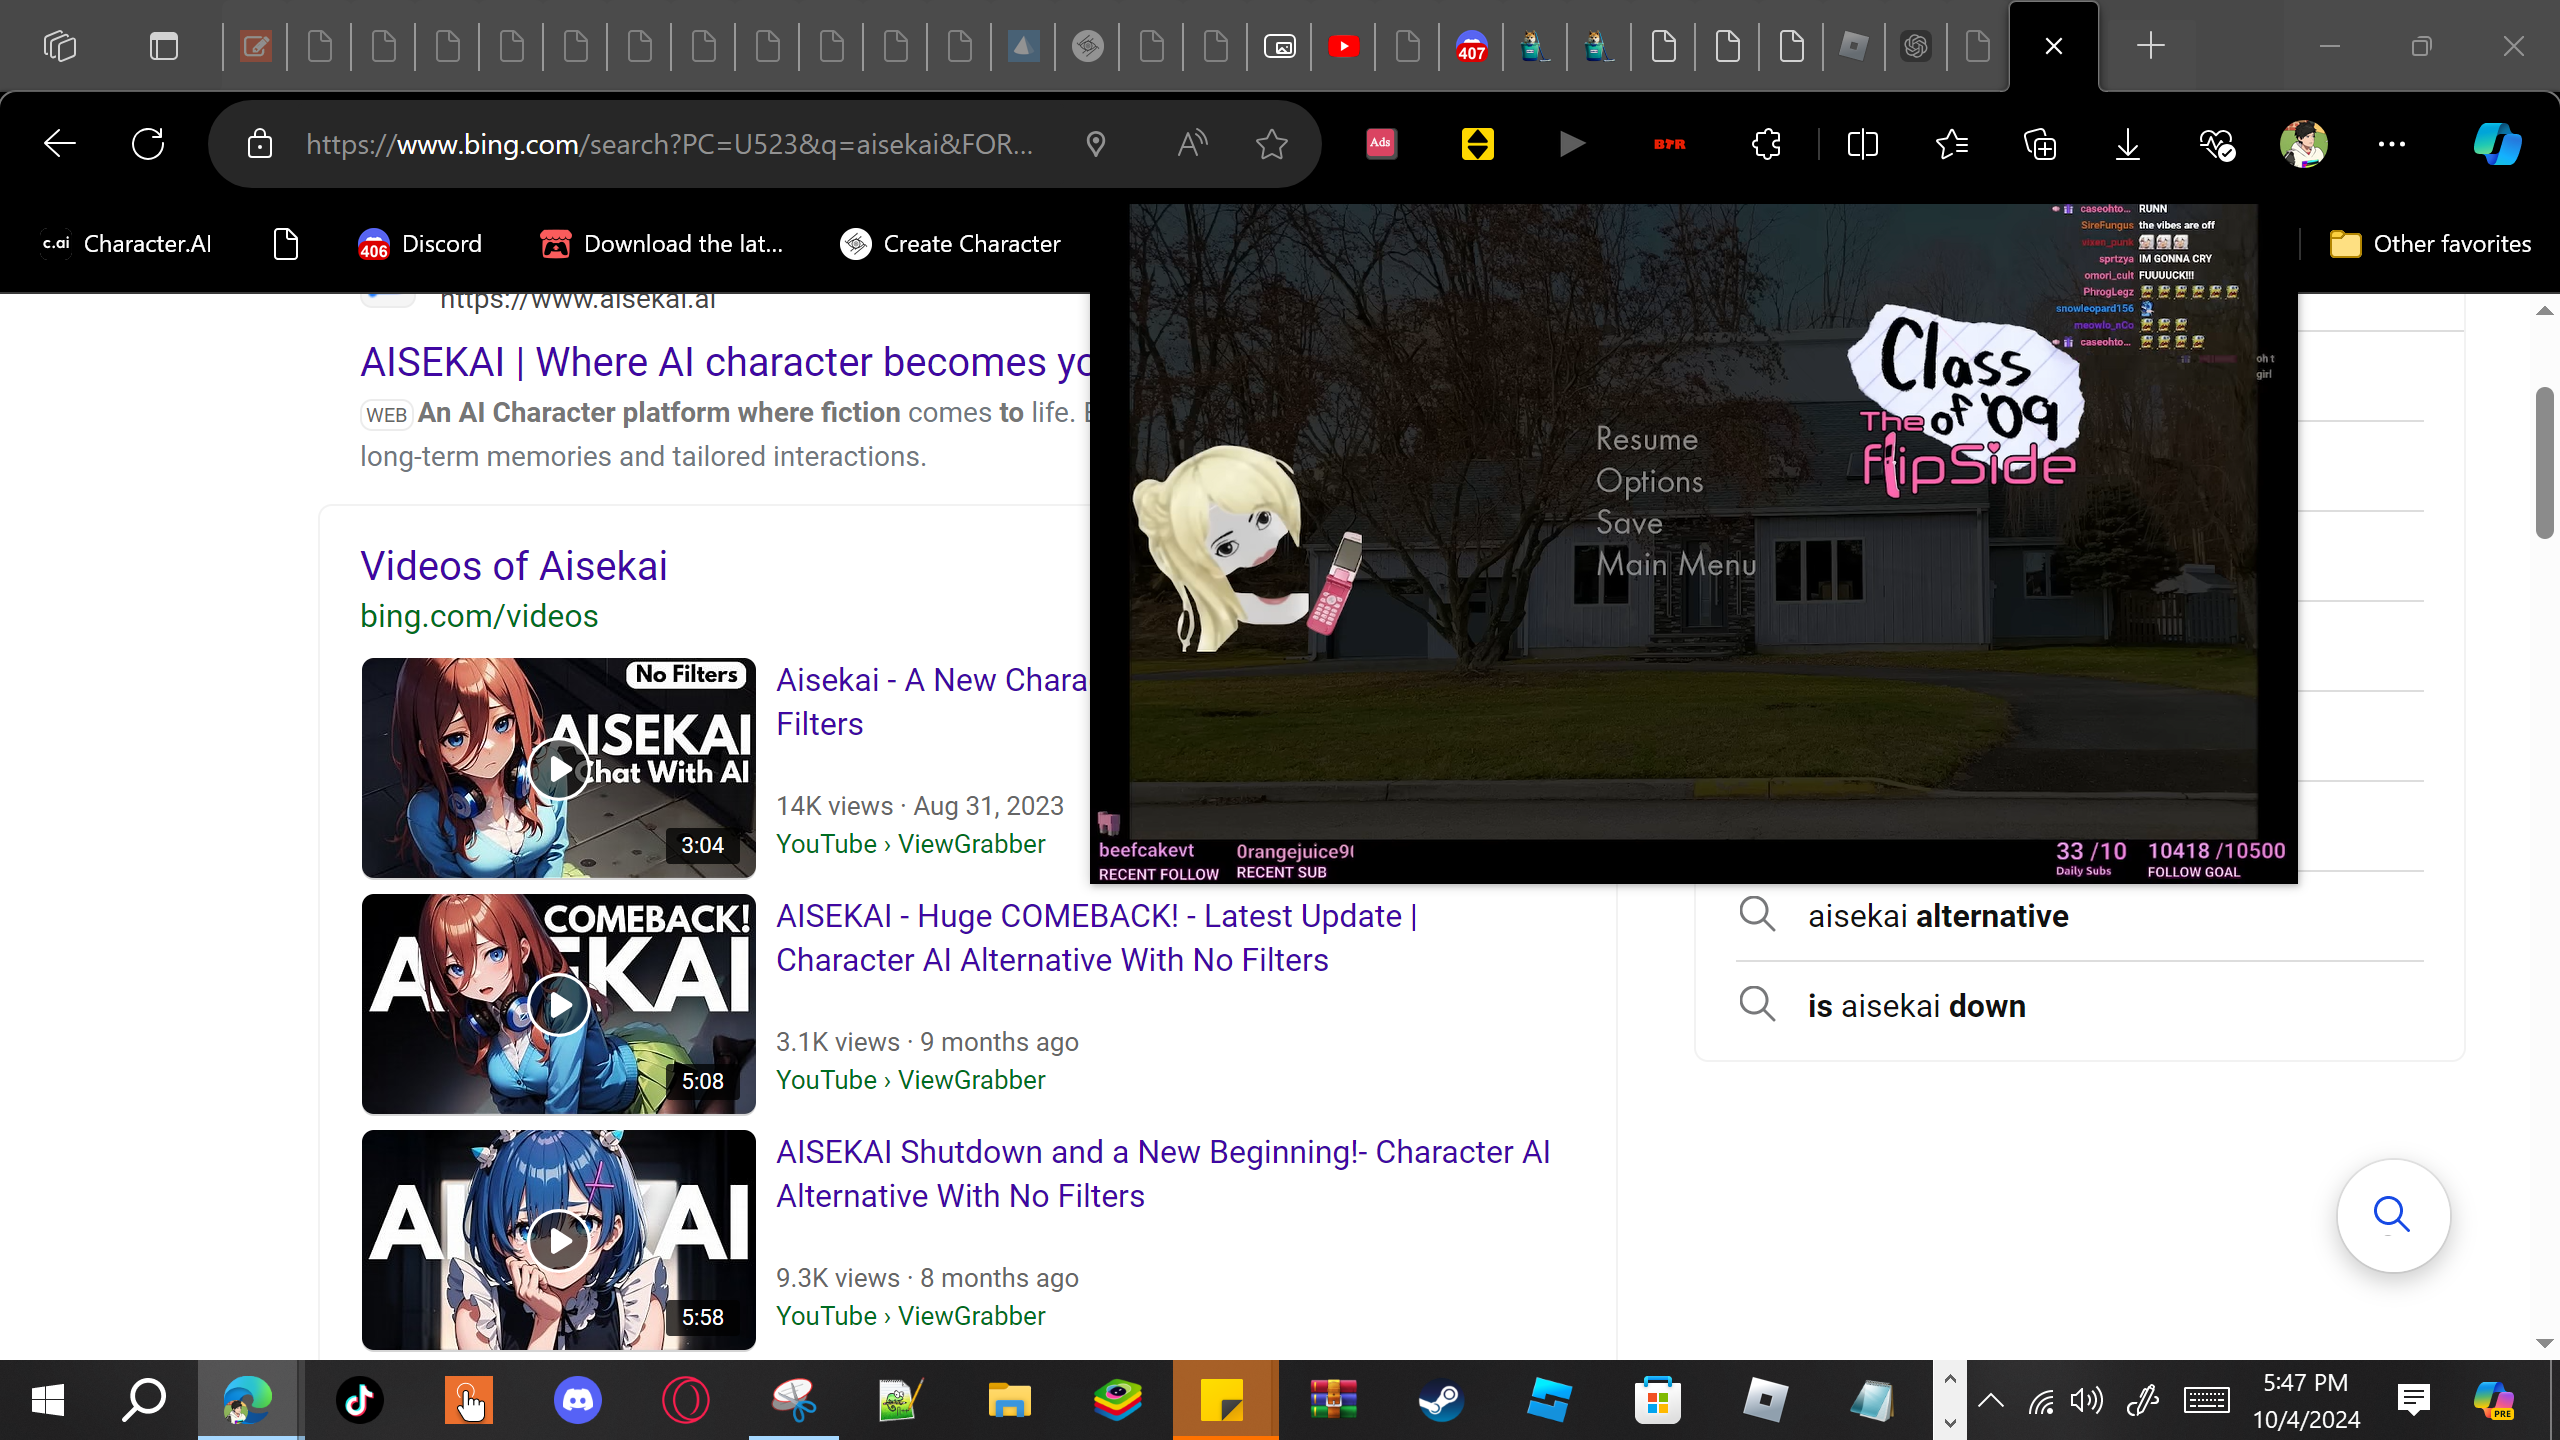Switch to the ChatGPT tab
The height and width of the screenshot is (1440, 2560).
tap(1915, 46)
